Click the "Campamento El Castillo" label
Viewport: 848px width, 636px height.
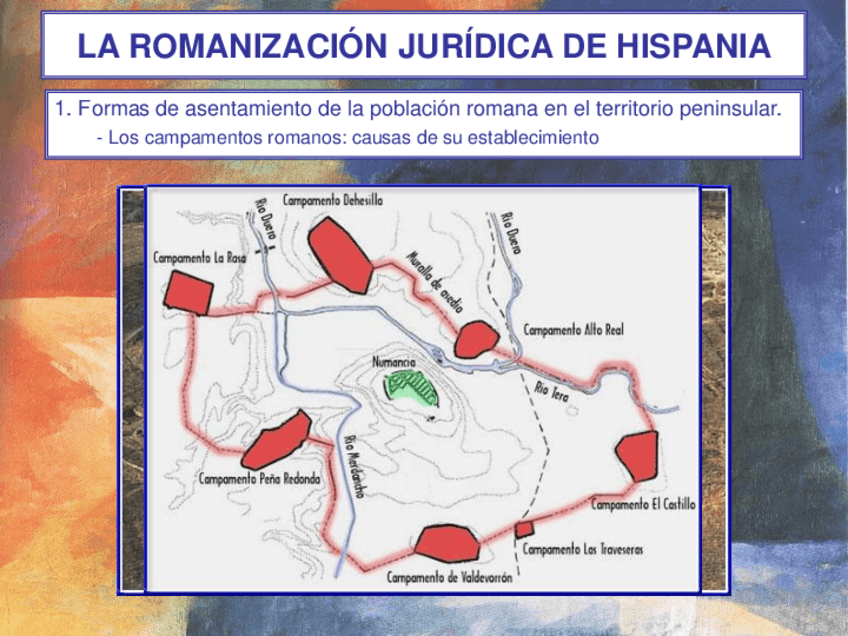tap(643, 505)
